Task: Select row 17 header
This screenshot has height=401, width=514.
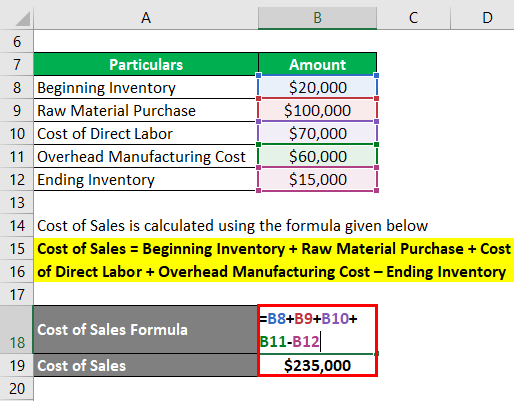Action: click(17, 295)
